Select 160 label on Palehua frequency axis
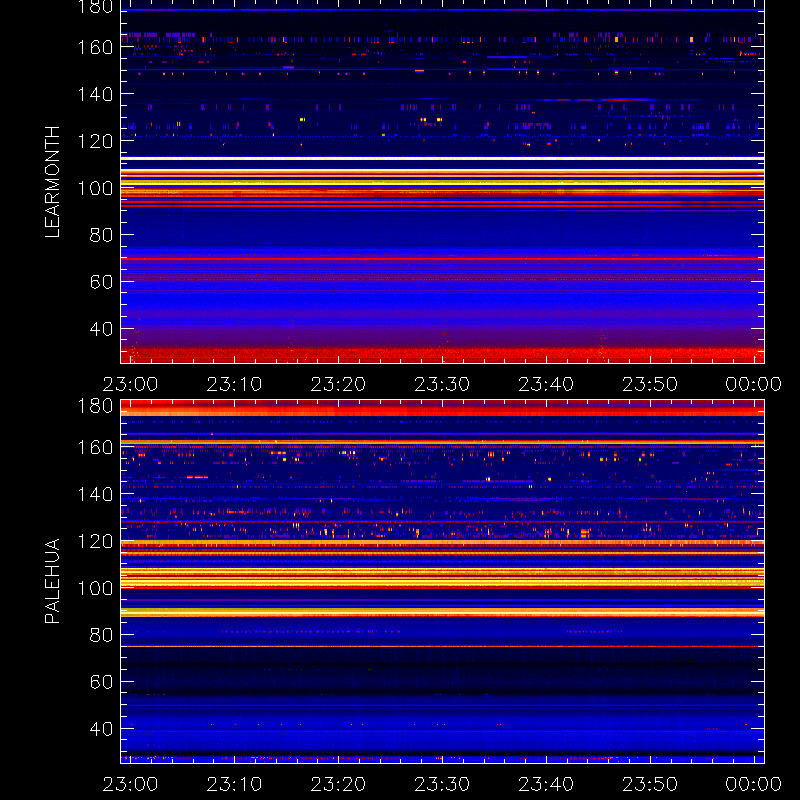Viewport: 800px width, 800px height. click(95, 447)
